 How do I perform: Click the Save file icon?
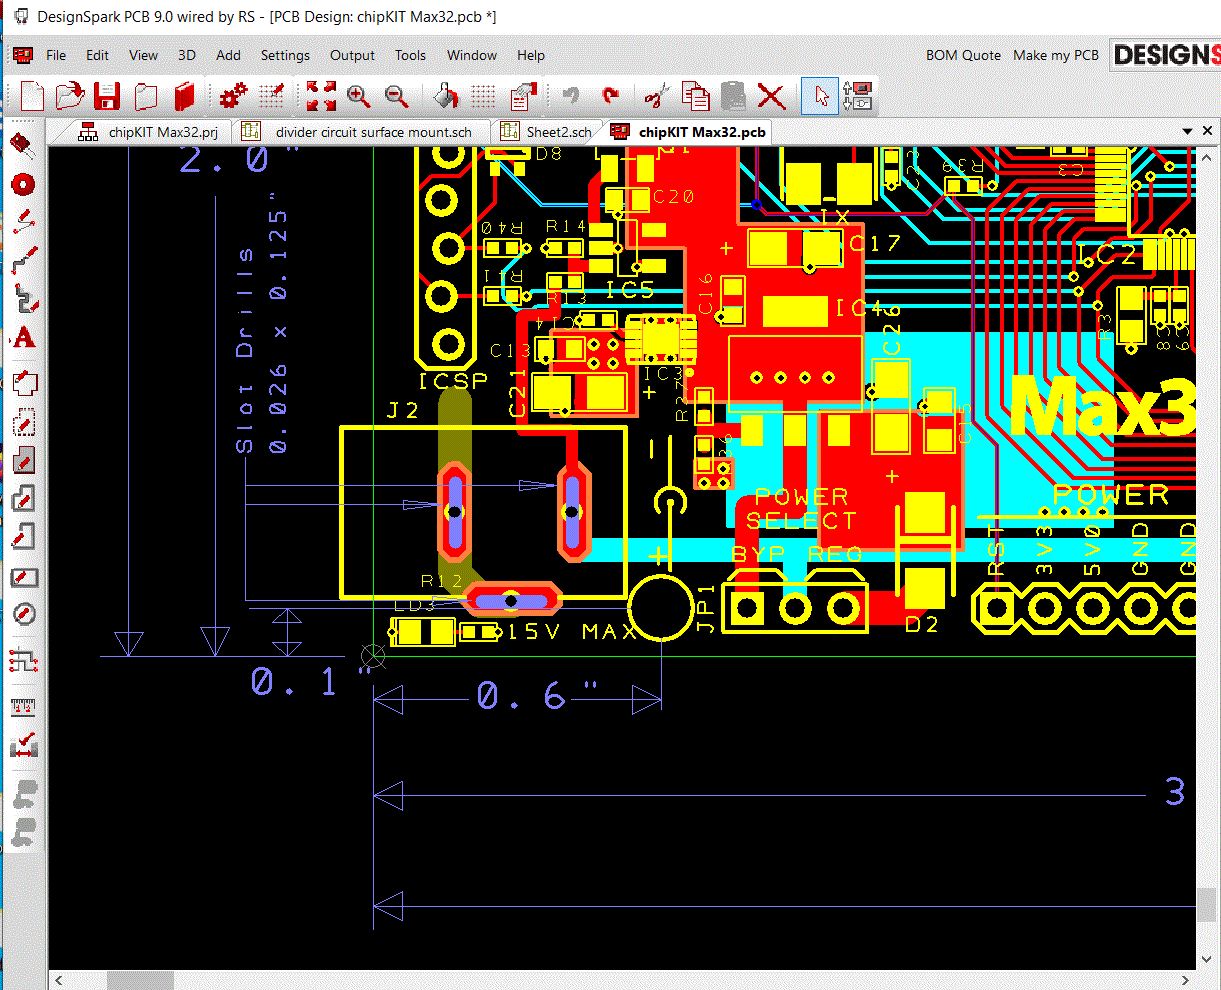click(107, 96)
